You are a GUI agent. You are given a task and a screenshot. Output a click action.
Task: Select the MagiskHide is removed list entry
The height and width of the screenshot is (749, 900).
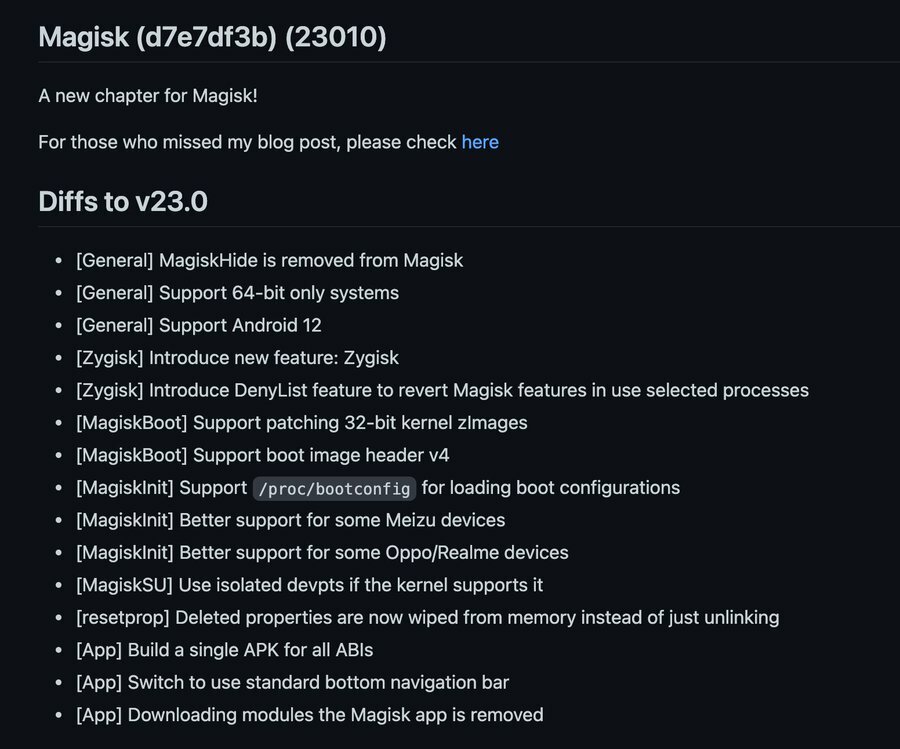coord(269,260)
